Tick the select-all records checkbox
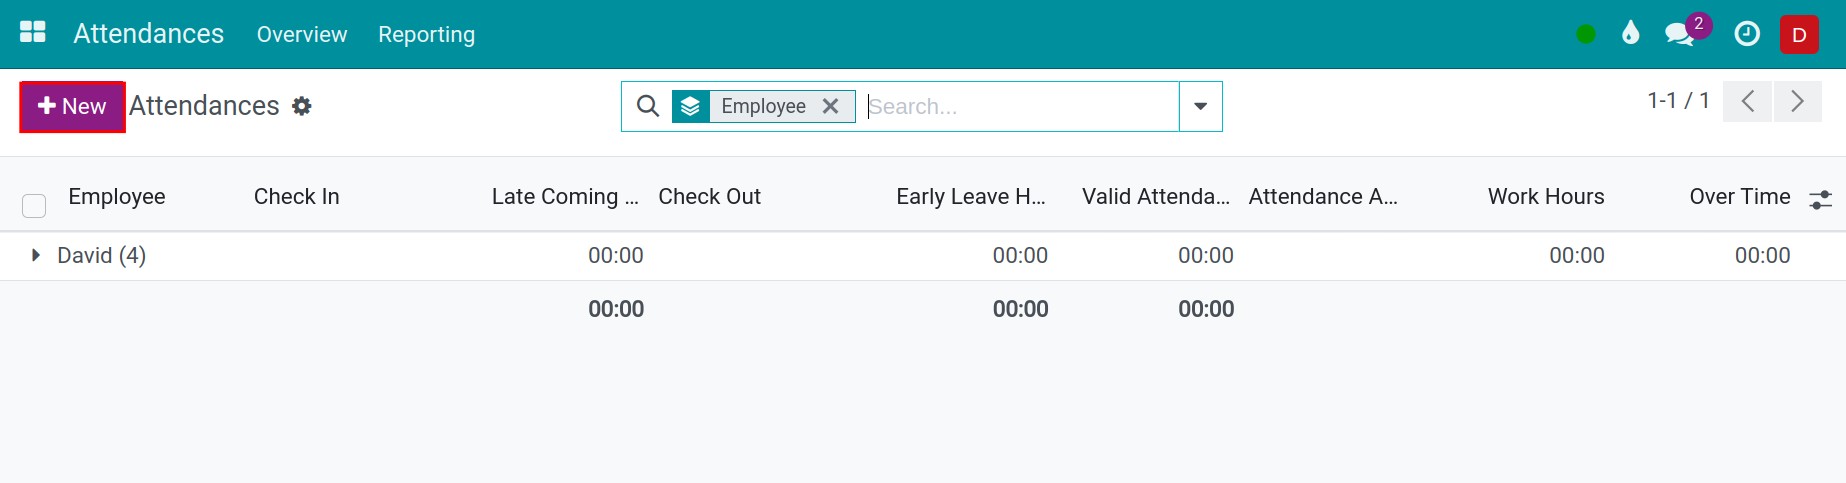The height and width of the screenshot is (483, 1846). click(34, 206)
